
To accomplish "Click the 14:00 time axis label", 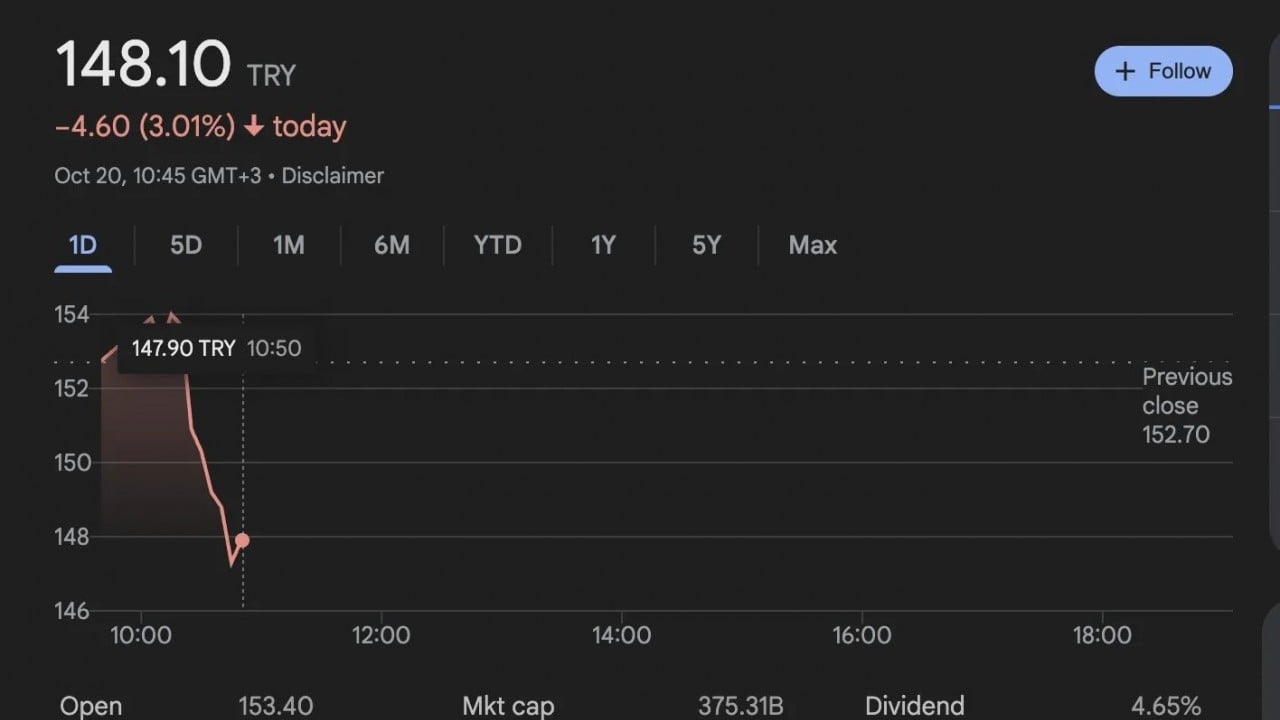I will [x=621, y=635].
